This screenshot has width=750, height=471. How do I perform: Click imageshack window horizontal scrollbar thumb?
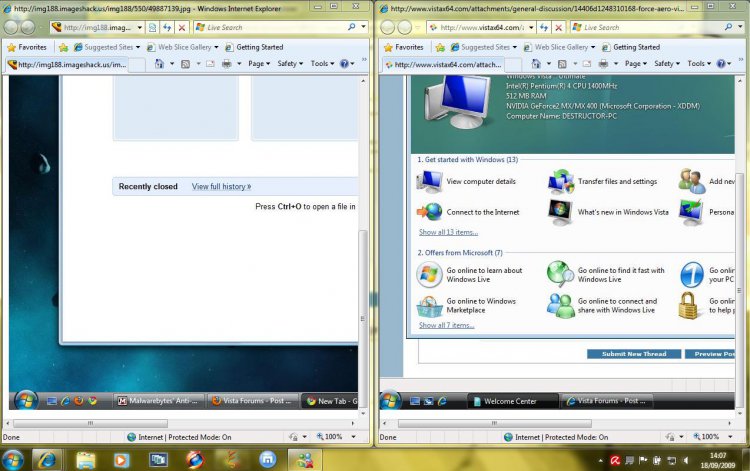[x=90, y=423]
